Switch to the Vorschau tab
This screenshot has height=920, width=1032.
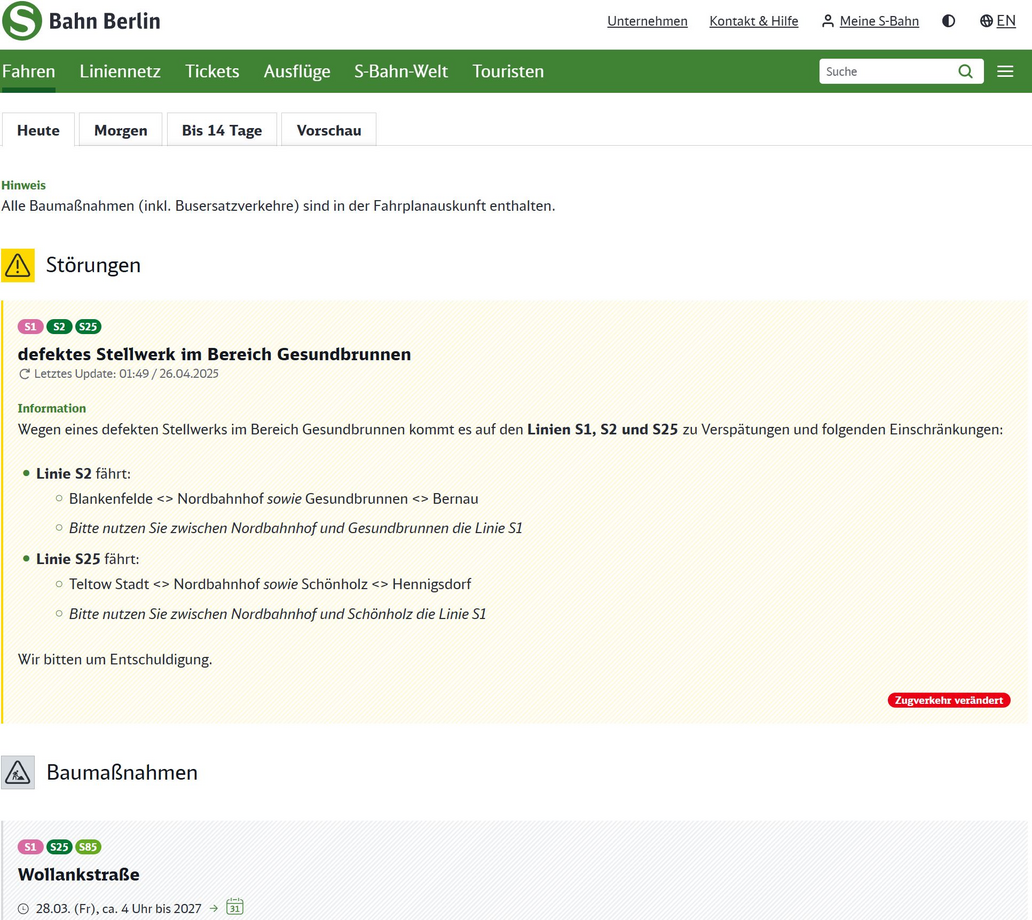click(x=328, y=130)
